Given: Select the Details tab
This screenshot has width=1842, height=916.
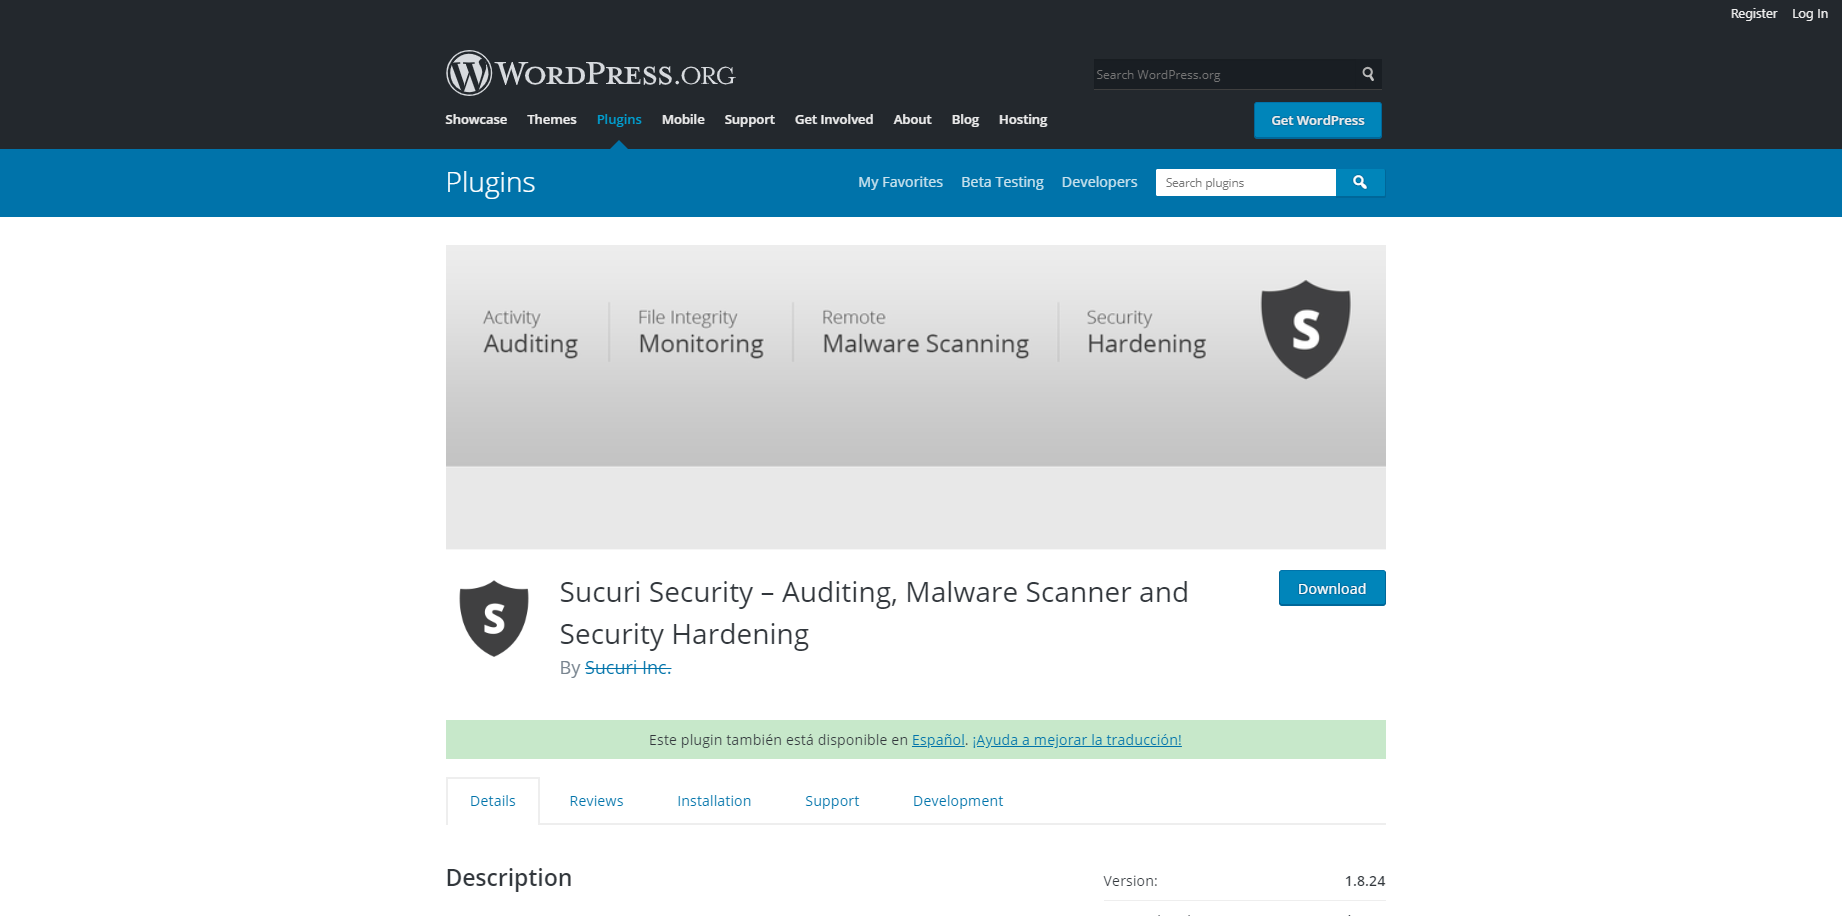Looking at the screenshot, I should tap(493, 801).
